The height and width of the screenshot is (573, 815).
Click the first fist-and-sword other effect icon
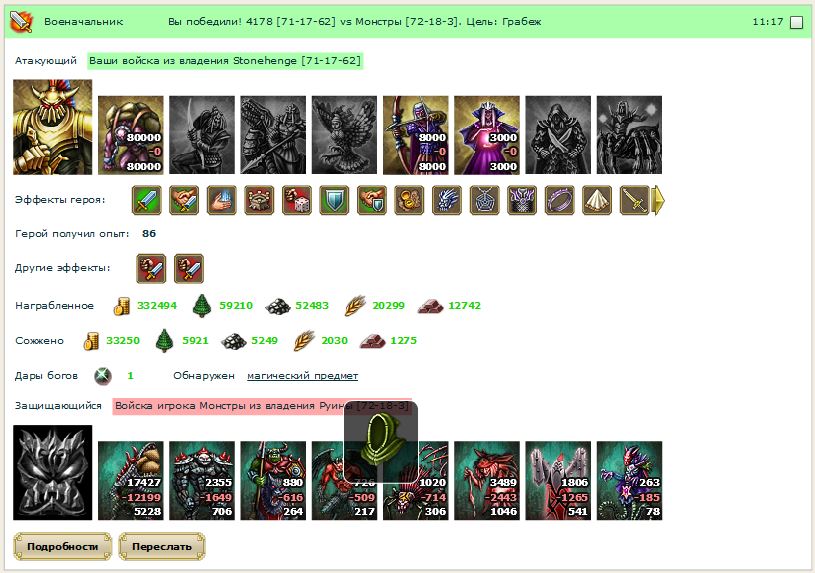click(151, 269)
